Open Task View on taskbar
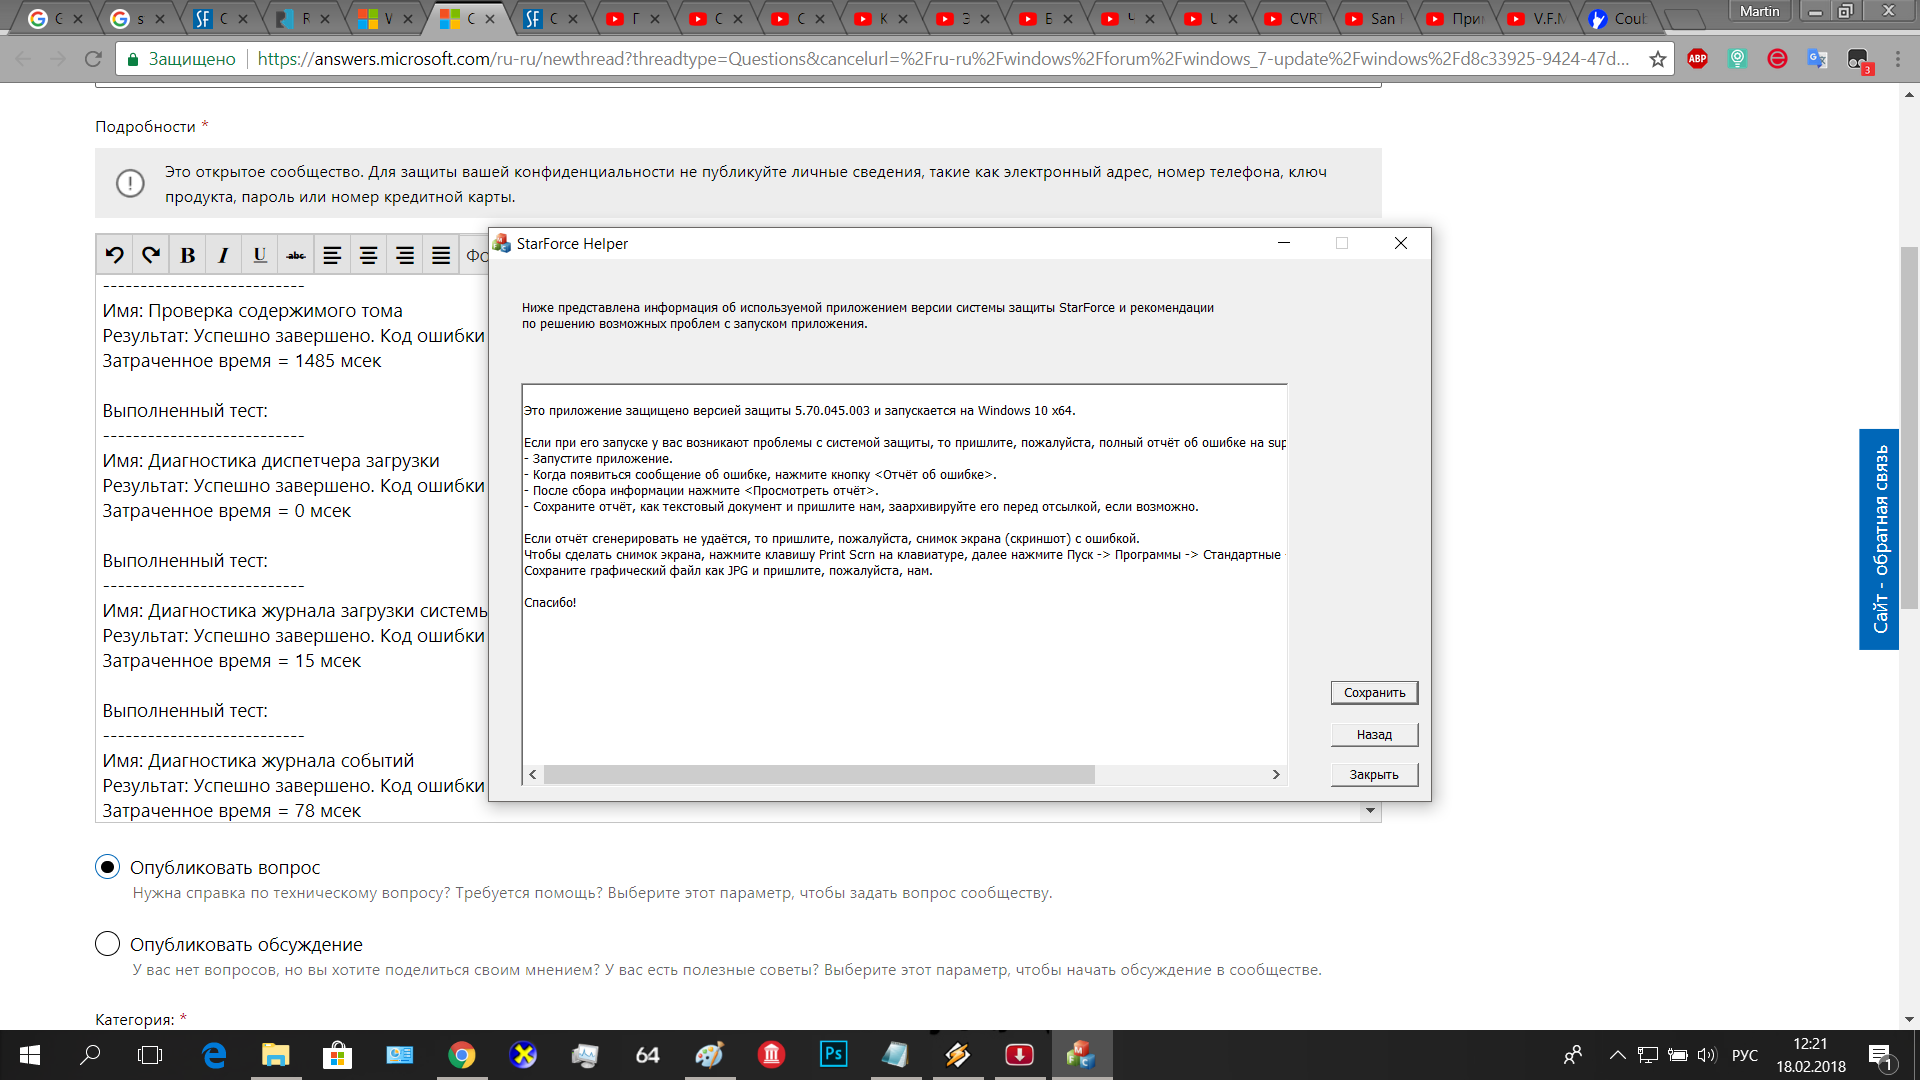Screen dimensions: 1920x1080 click(x=150, y=1055)
